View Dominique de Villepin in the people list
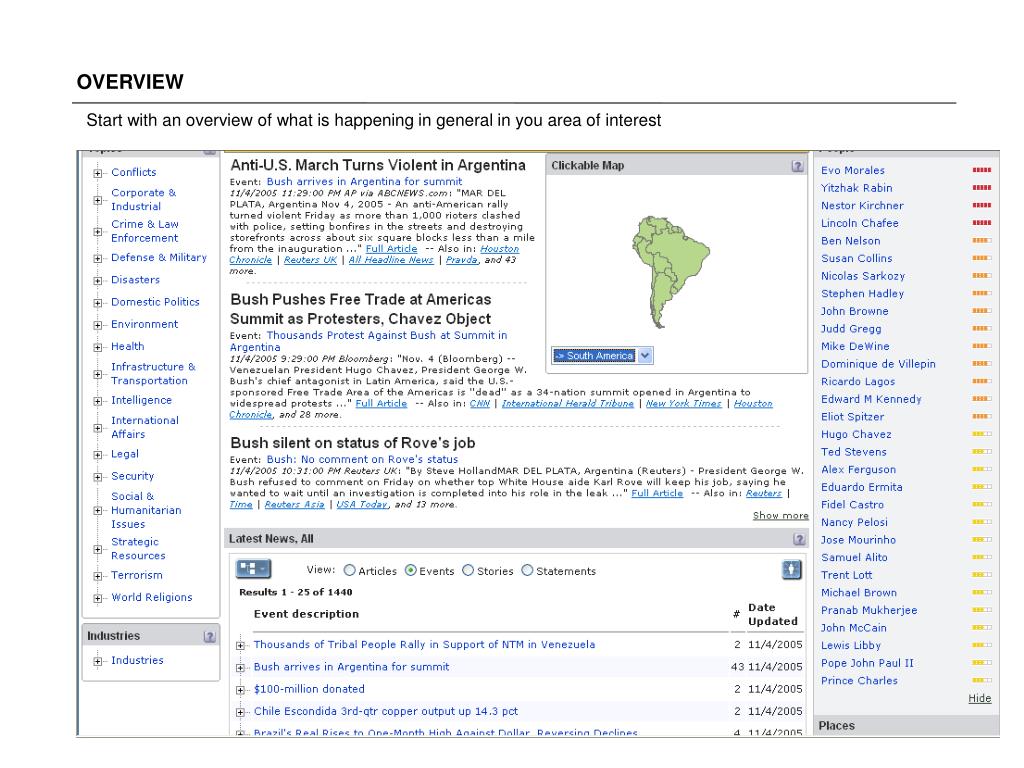The width and height of the screenshot is (1024, 768). (x=878, y=364)
